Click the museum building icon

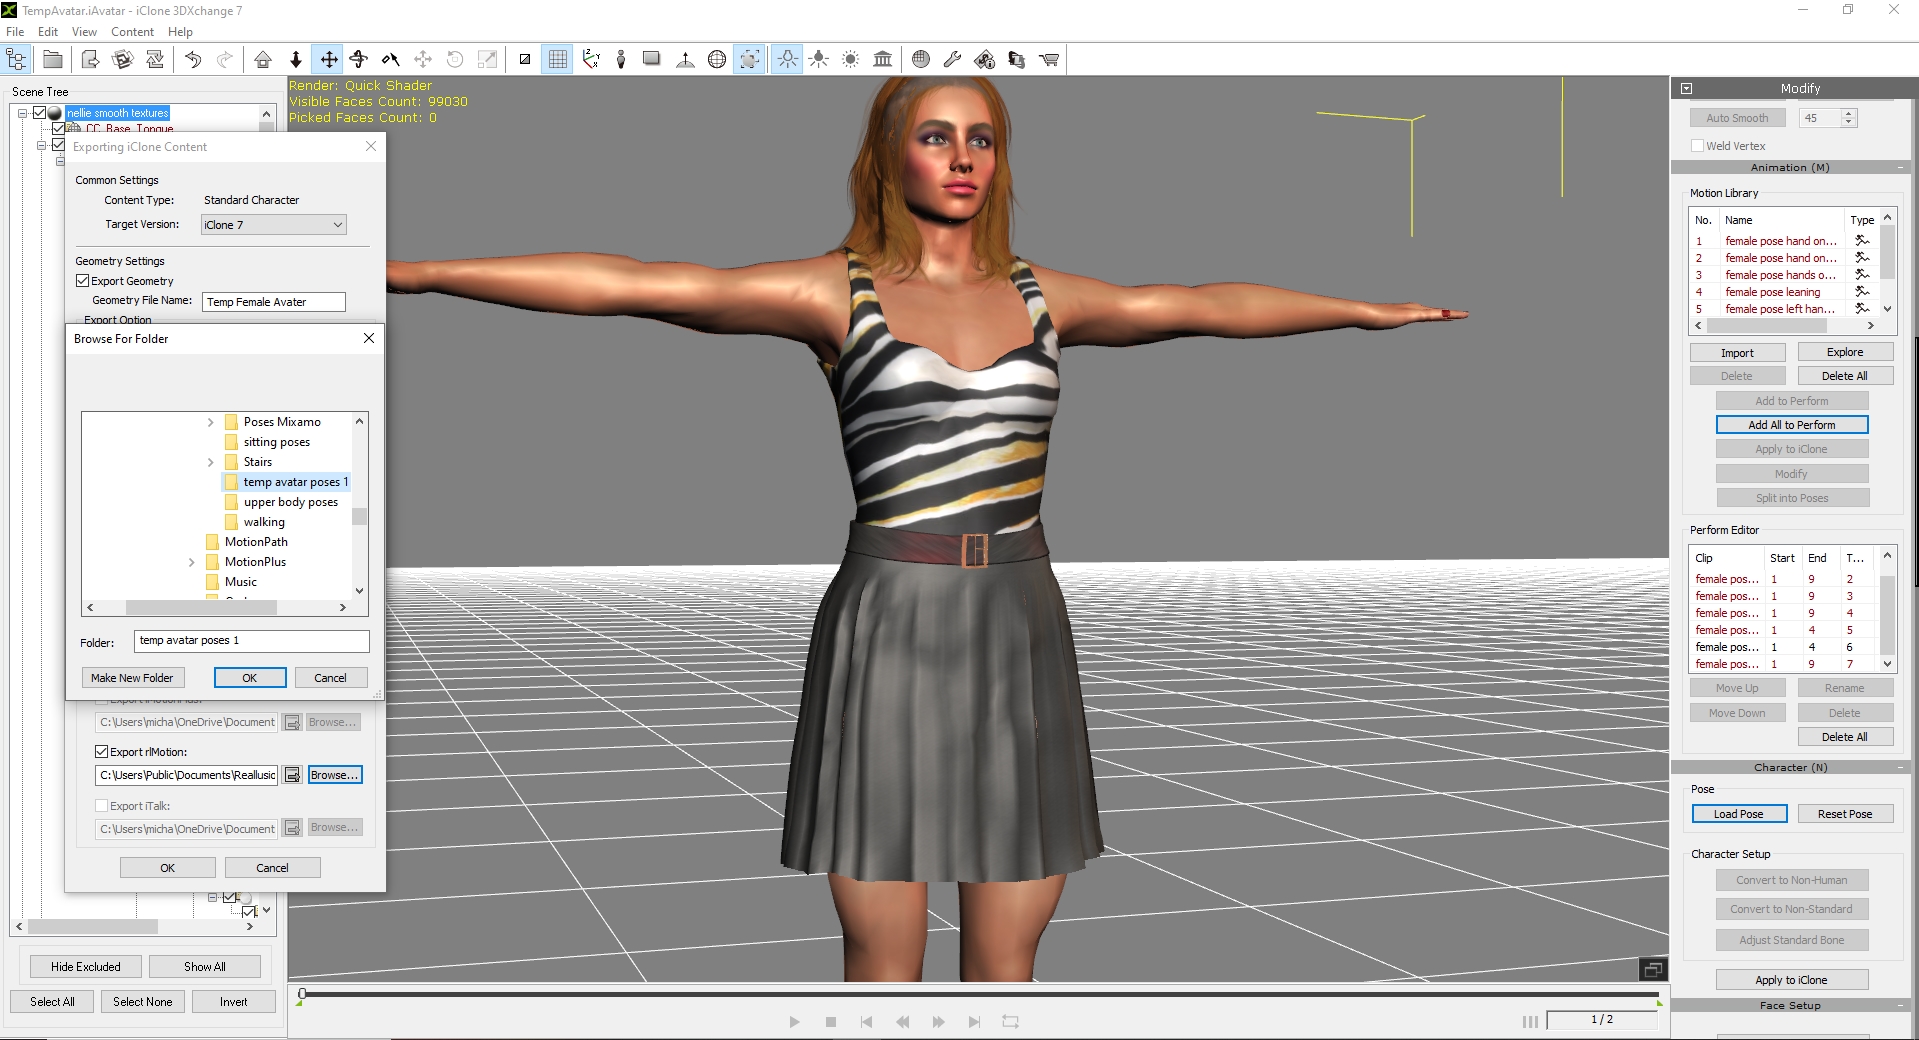[883, 60]
